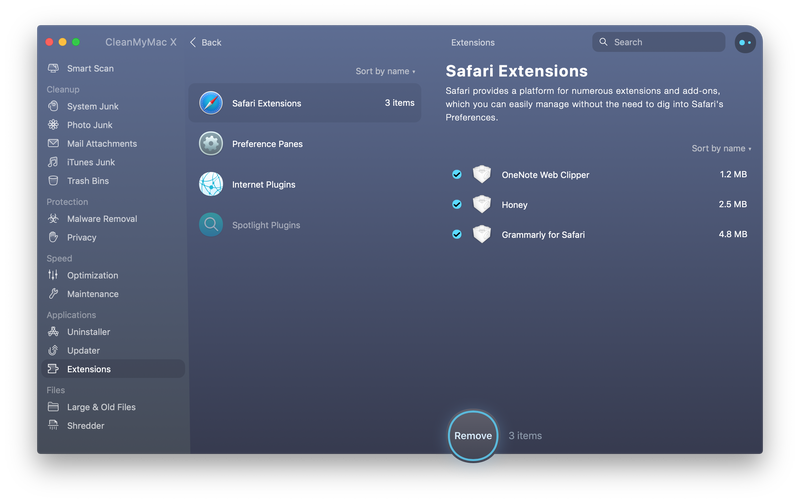800x503 pixels.
Task: Click the Safari Extensions heading
Action: point(516,71)
